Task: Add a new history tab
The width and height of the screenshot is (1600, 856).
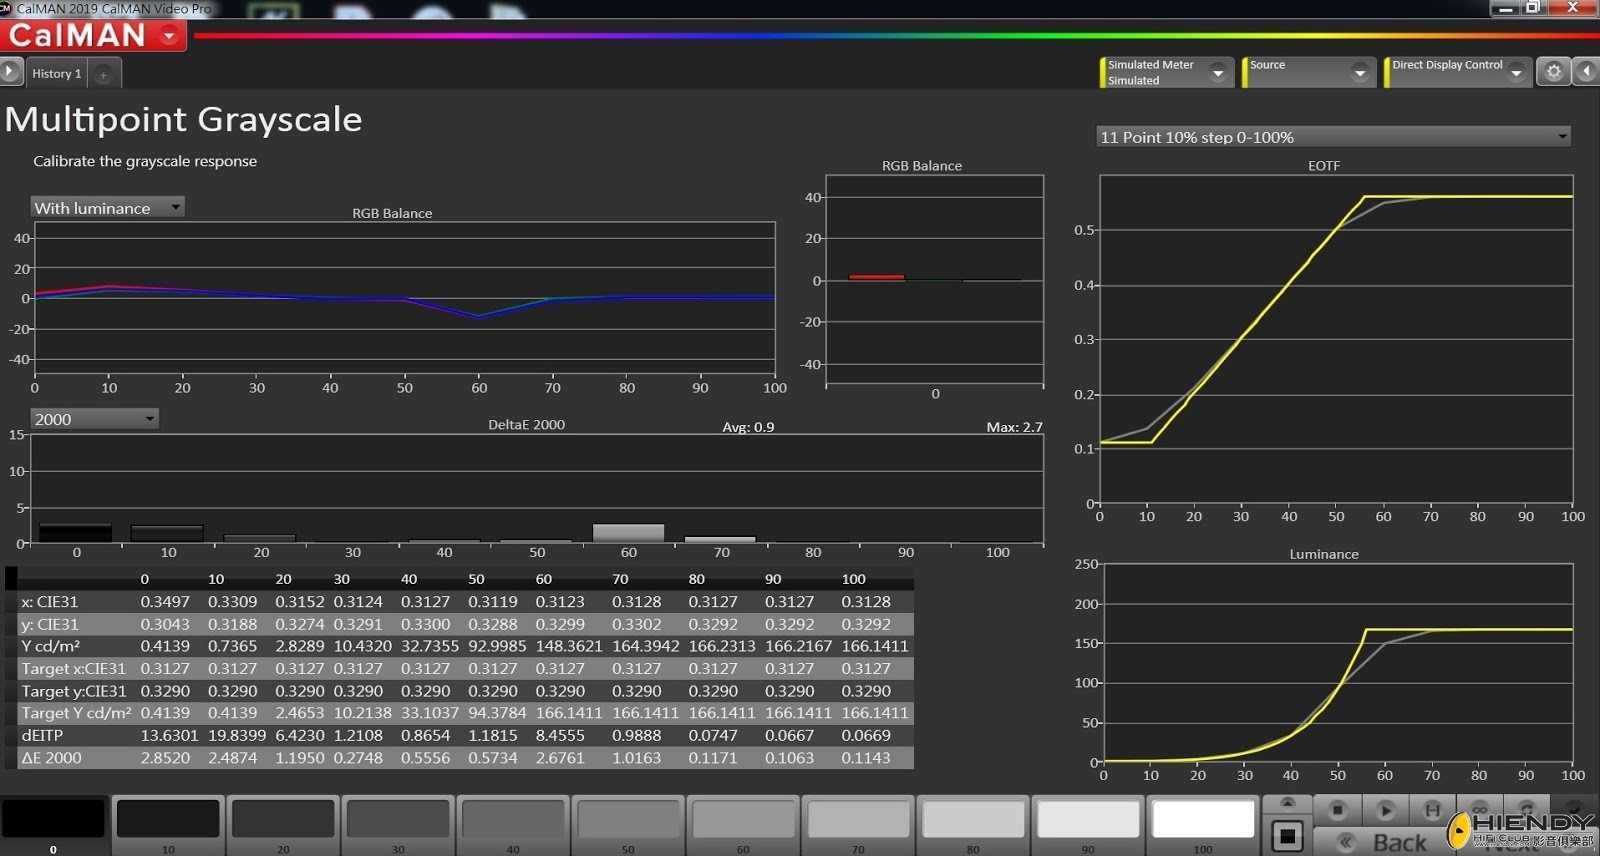Action: 103,74
